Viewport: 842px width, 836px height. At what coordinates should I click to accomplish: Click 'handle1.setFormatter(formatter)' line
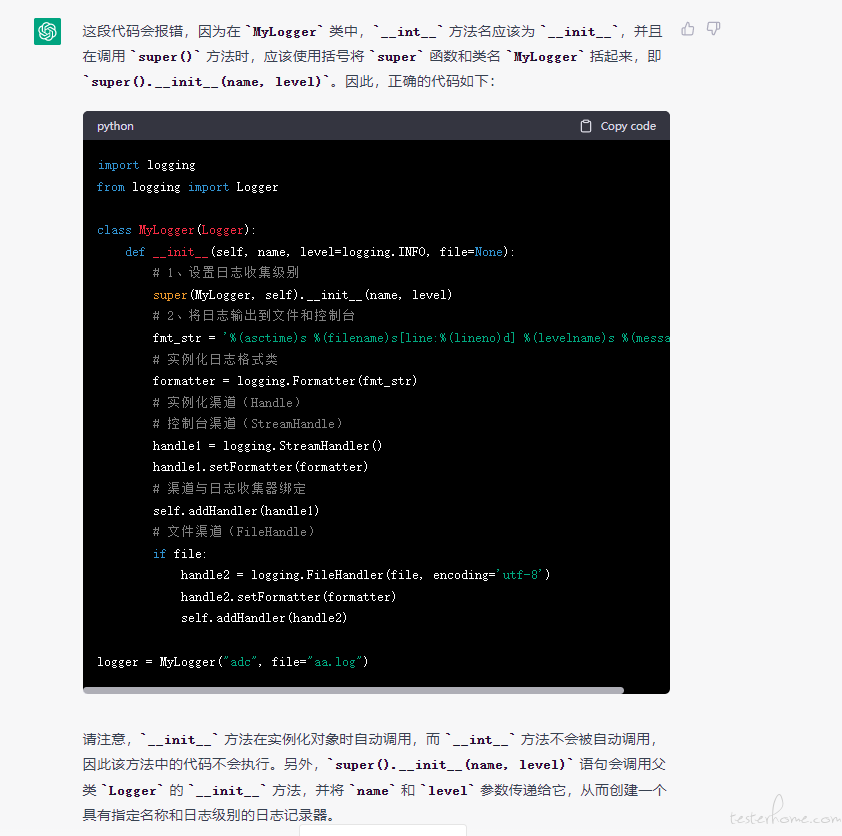pyautogui.click(x=260, y=467)
